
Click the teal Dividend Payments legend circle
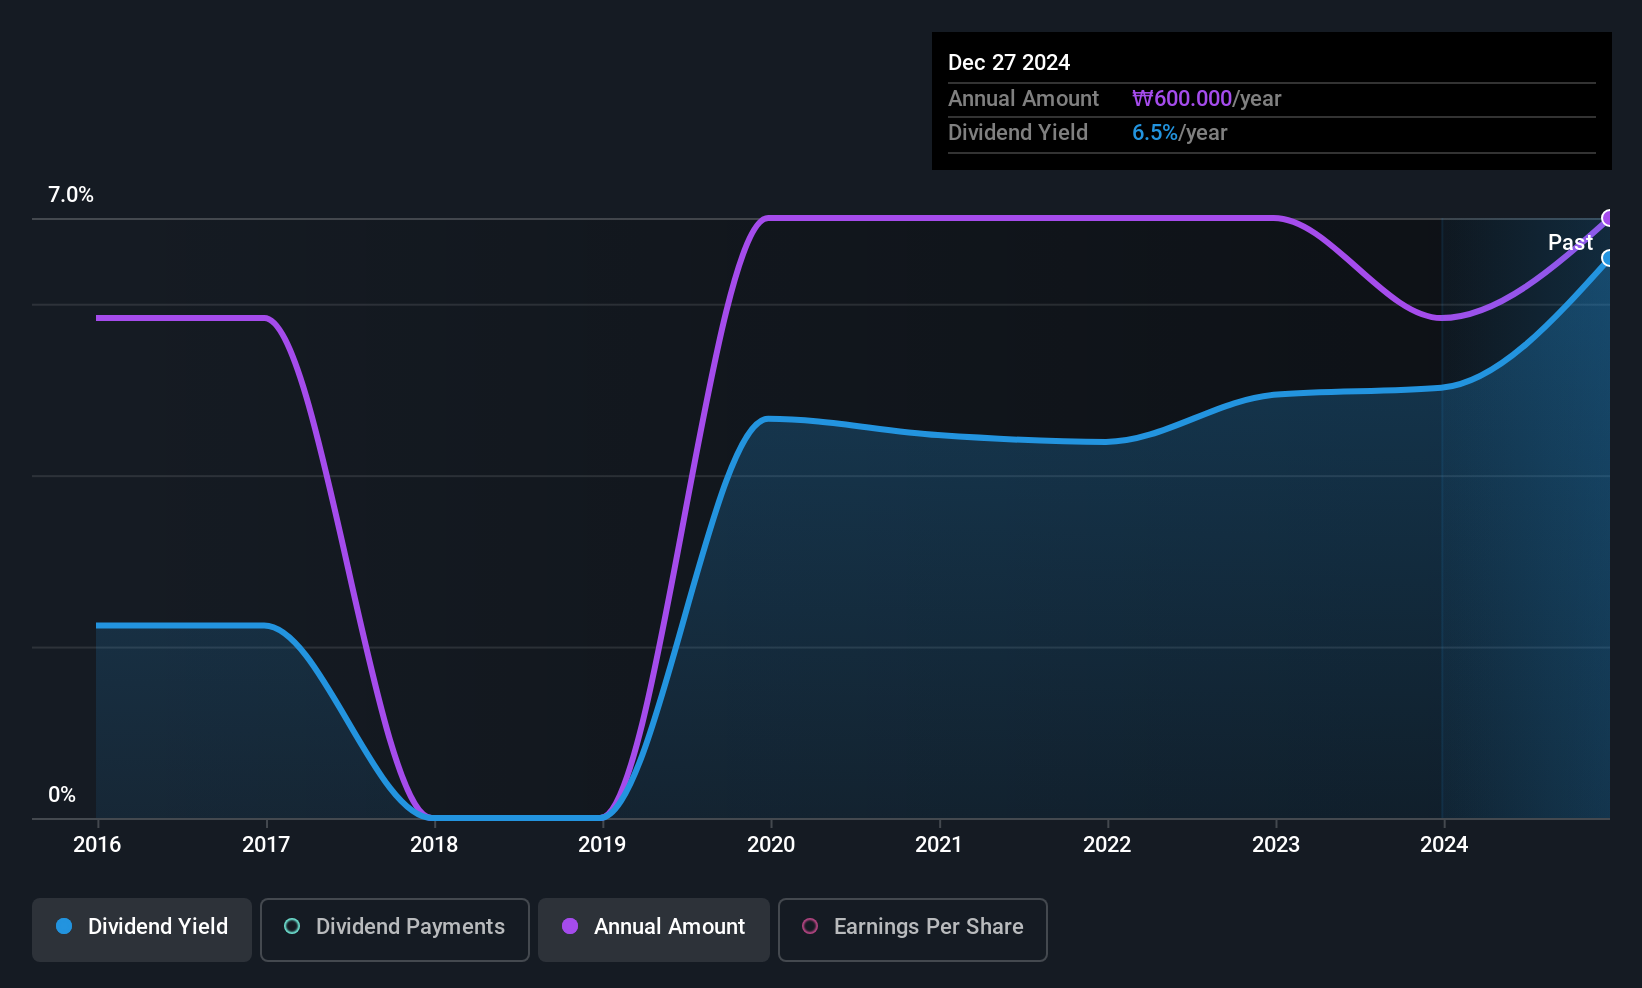[x=292, y=926]
